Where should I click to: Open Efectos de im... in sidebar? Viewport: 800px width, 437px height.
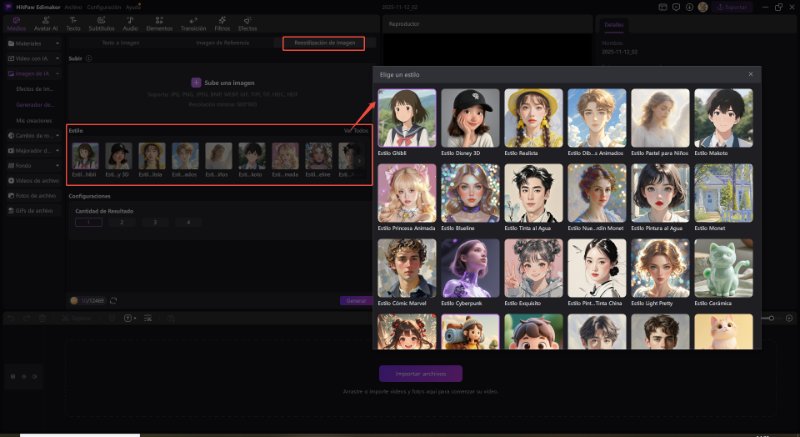(35, 89)
